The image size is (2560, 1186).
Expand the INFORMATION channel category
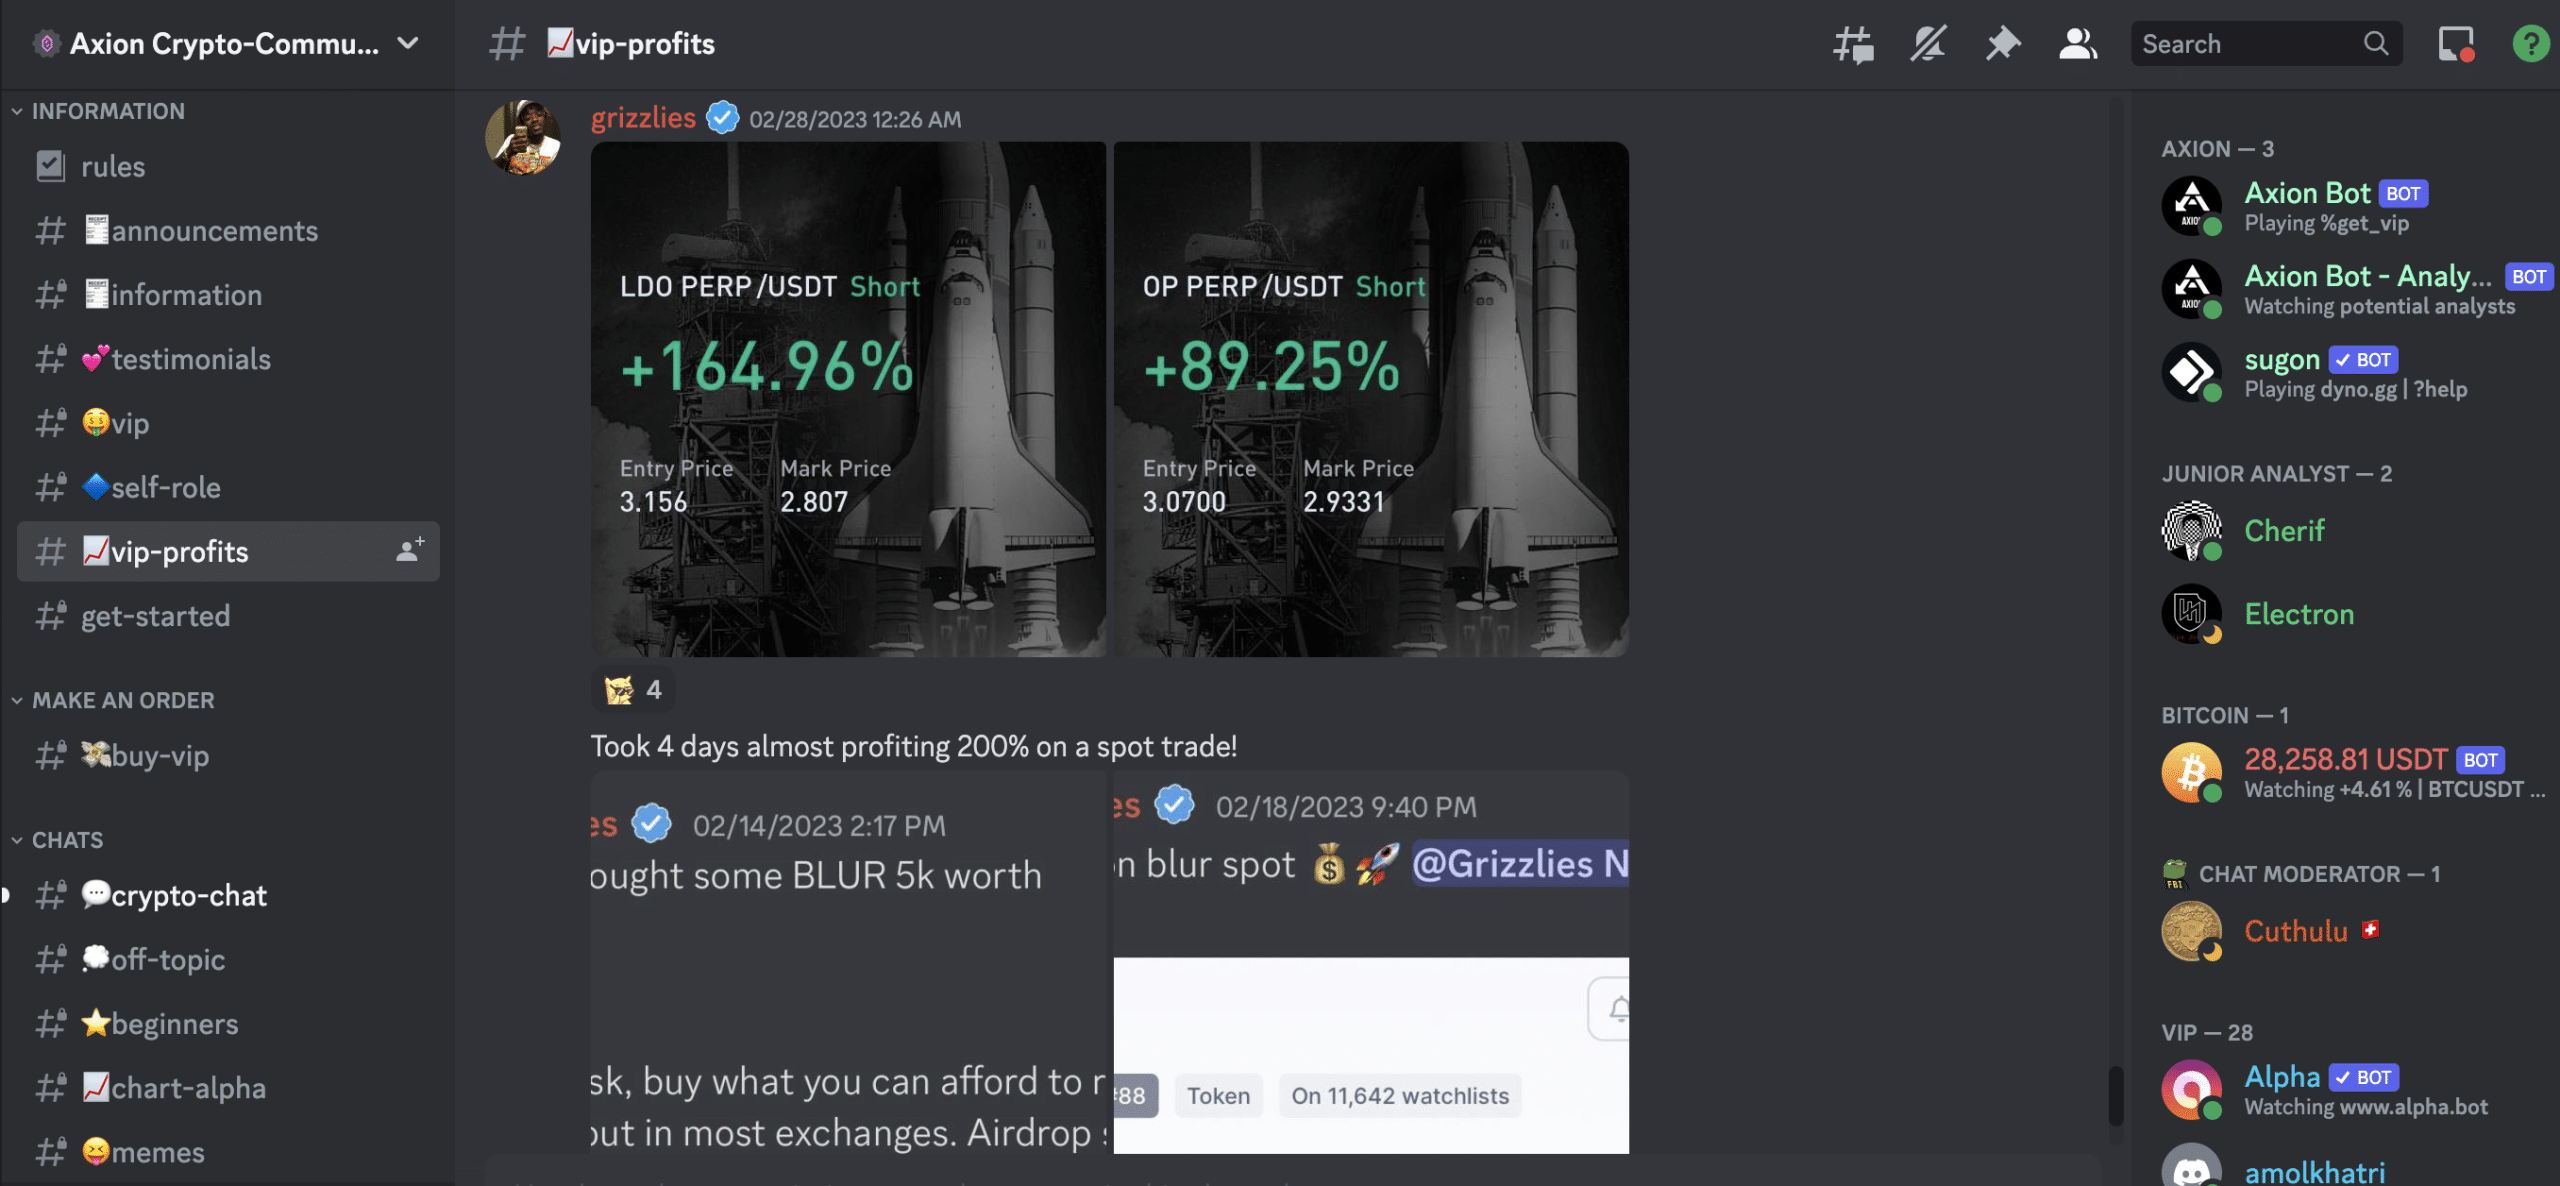pos(106,111)
